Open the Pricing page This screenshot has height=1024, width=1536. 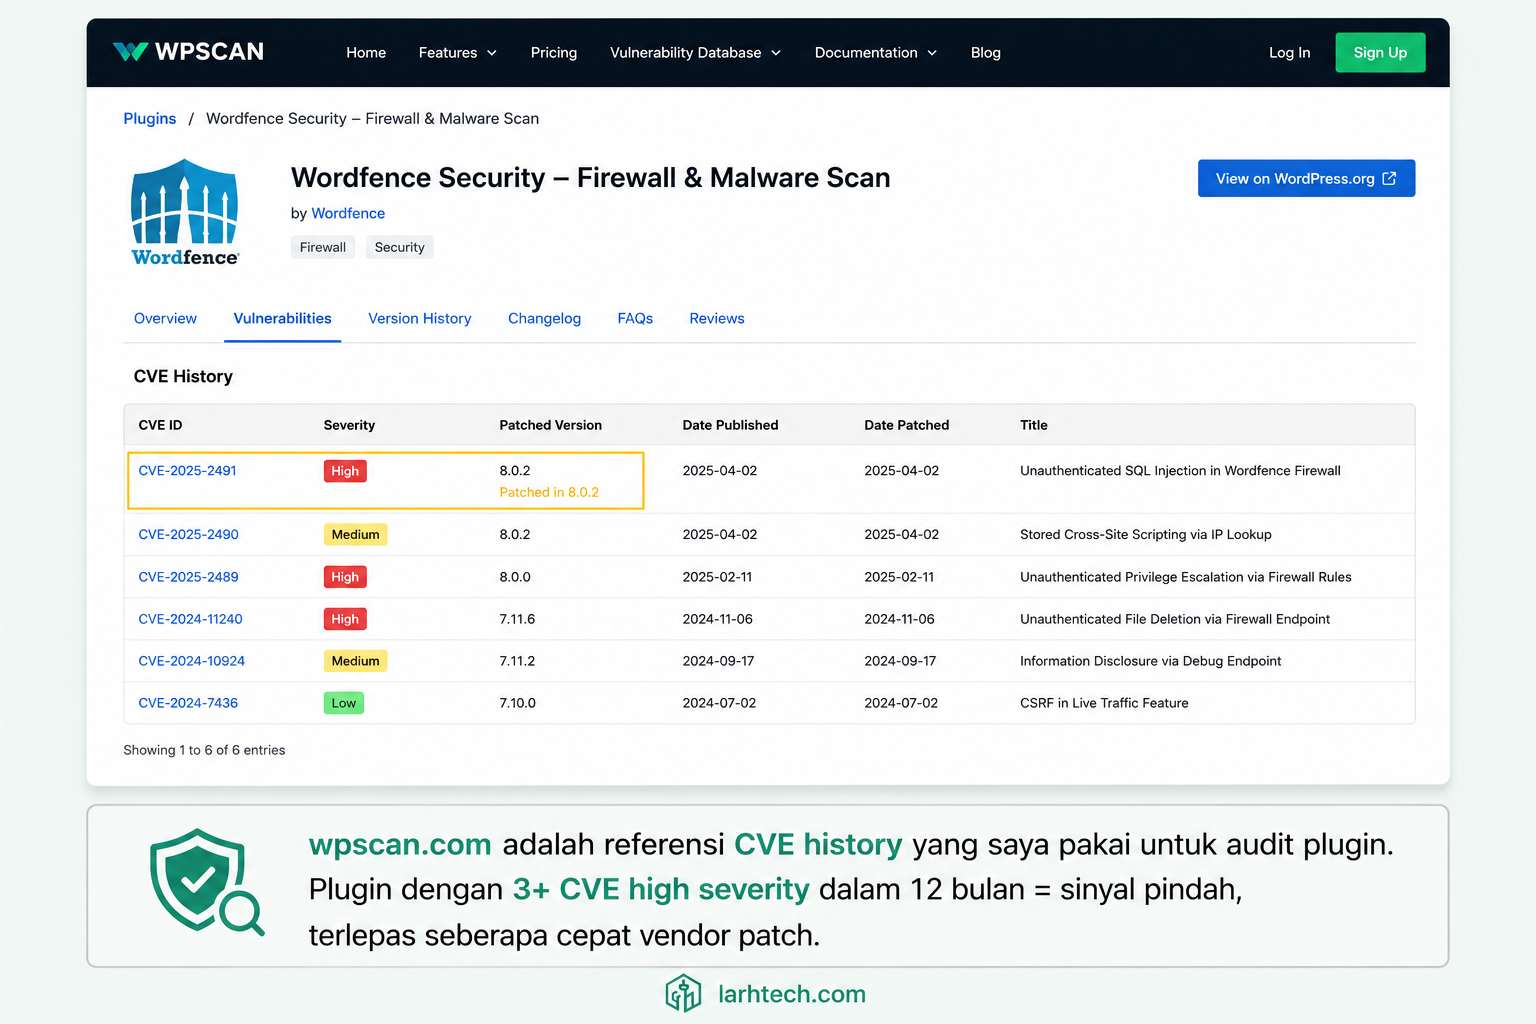(x=554, y=52)
